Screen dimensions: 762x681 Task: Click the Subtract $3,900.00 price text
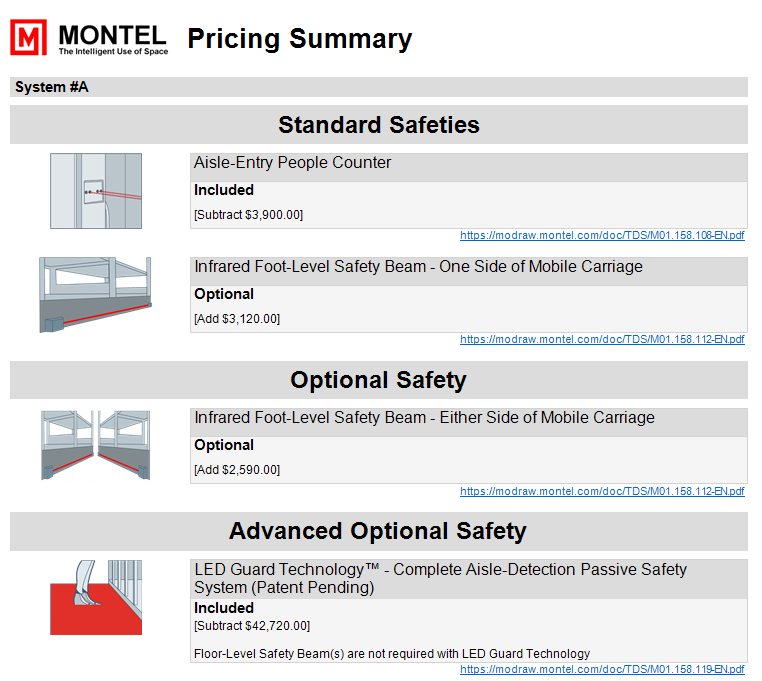[x=249, y=215]
